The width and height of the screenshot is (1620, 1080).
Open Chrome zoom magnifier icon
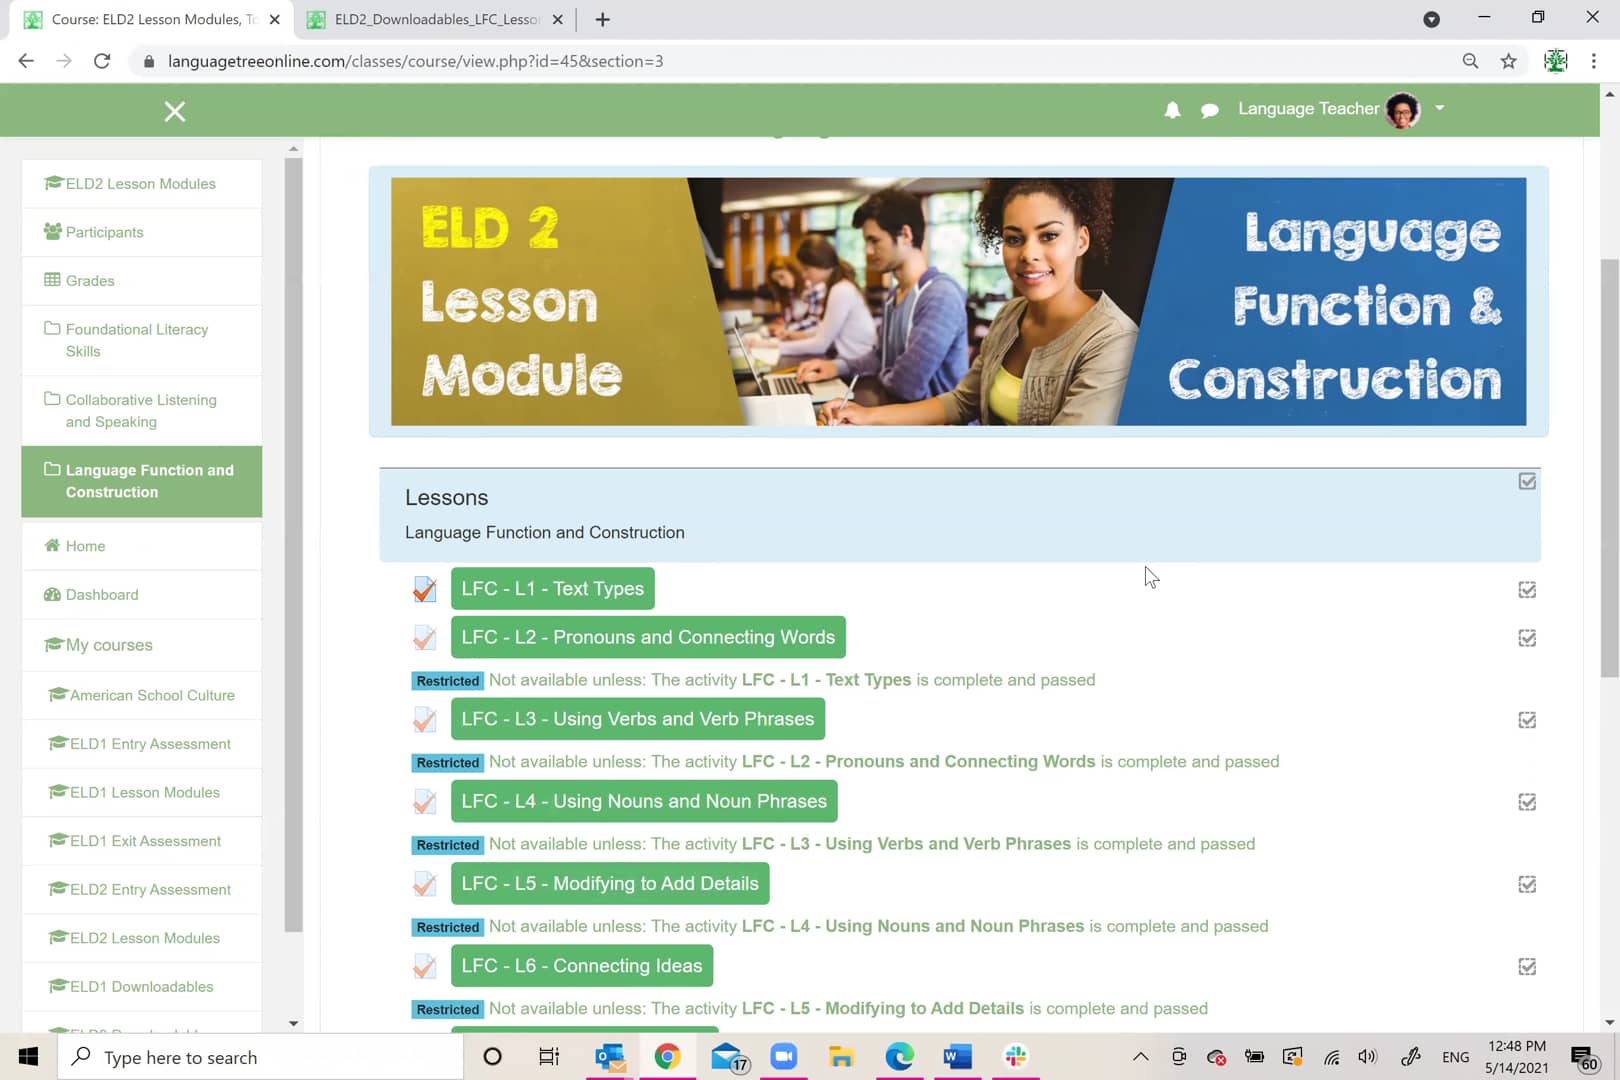1470,61
